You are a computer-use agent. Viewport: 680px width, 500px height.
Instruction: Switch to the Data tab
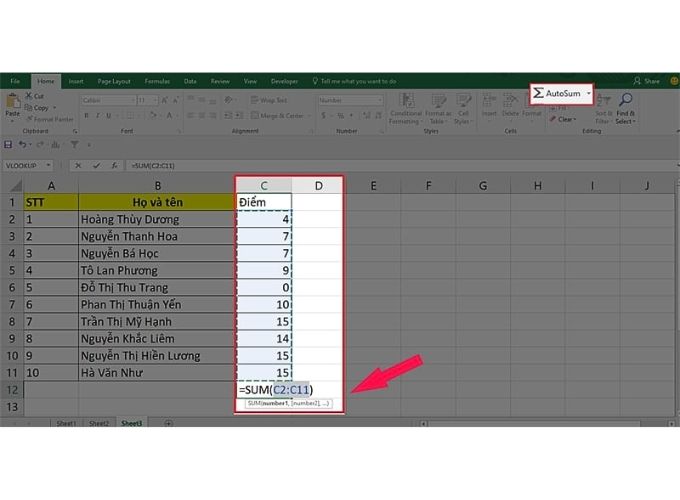pos(190,81)
